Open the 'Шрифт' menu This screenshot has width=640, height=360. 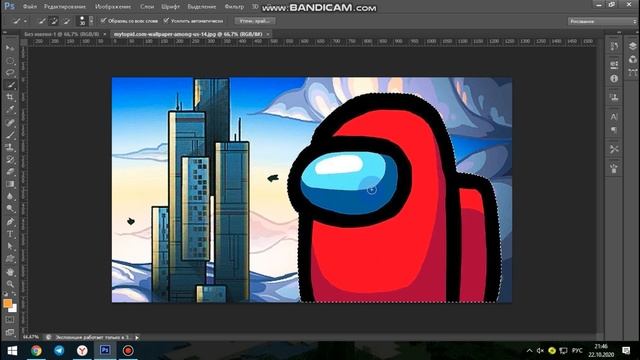(x=171, y=7)
